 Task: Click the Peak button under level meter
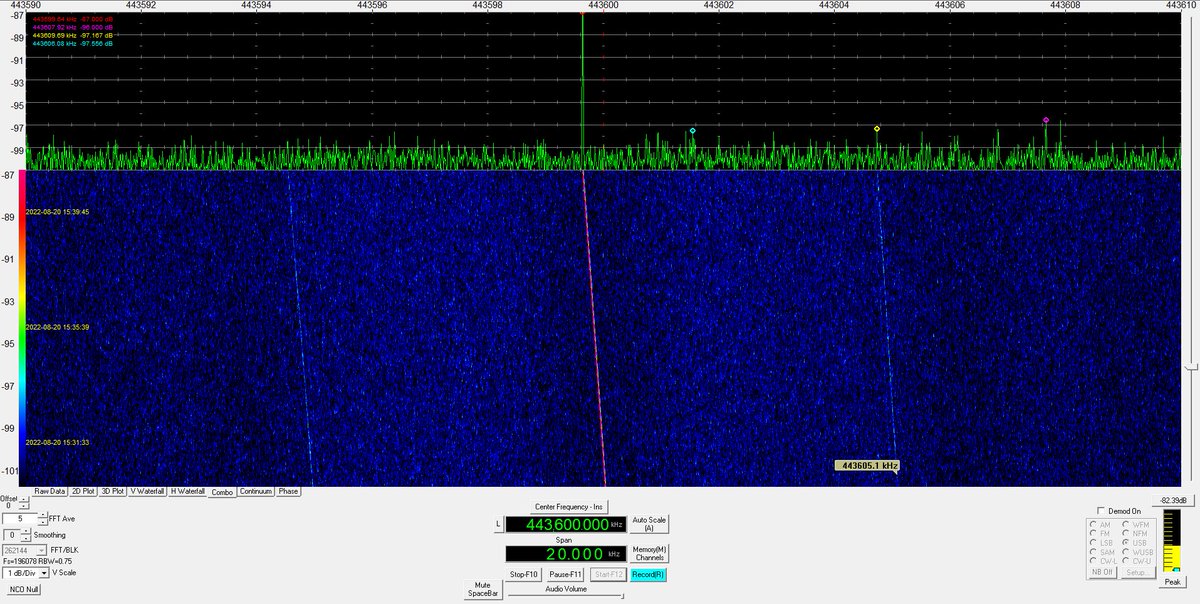pyautogui.click(x=1172, y=582)
